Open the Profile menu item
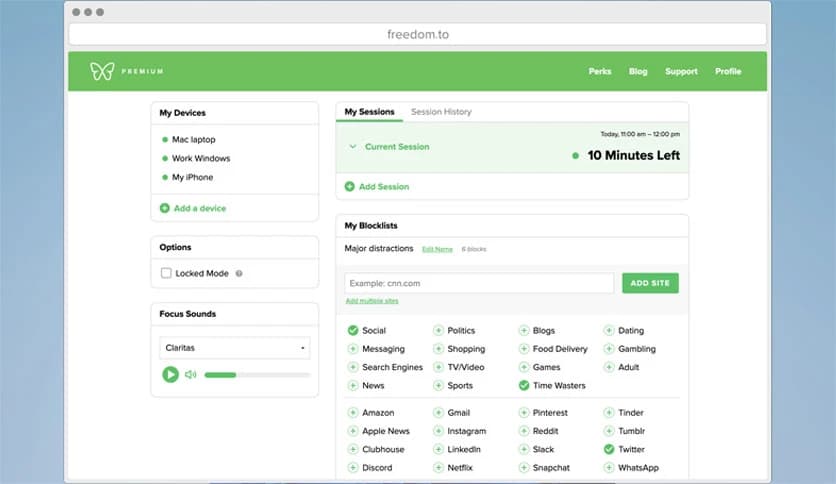 coord(728,71)
